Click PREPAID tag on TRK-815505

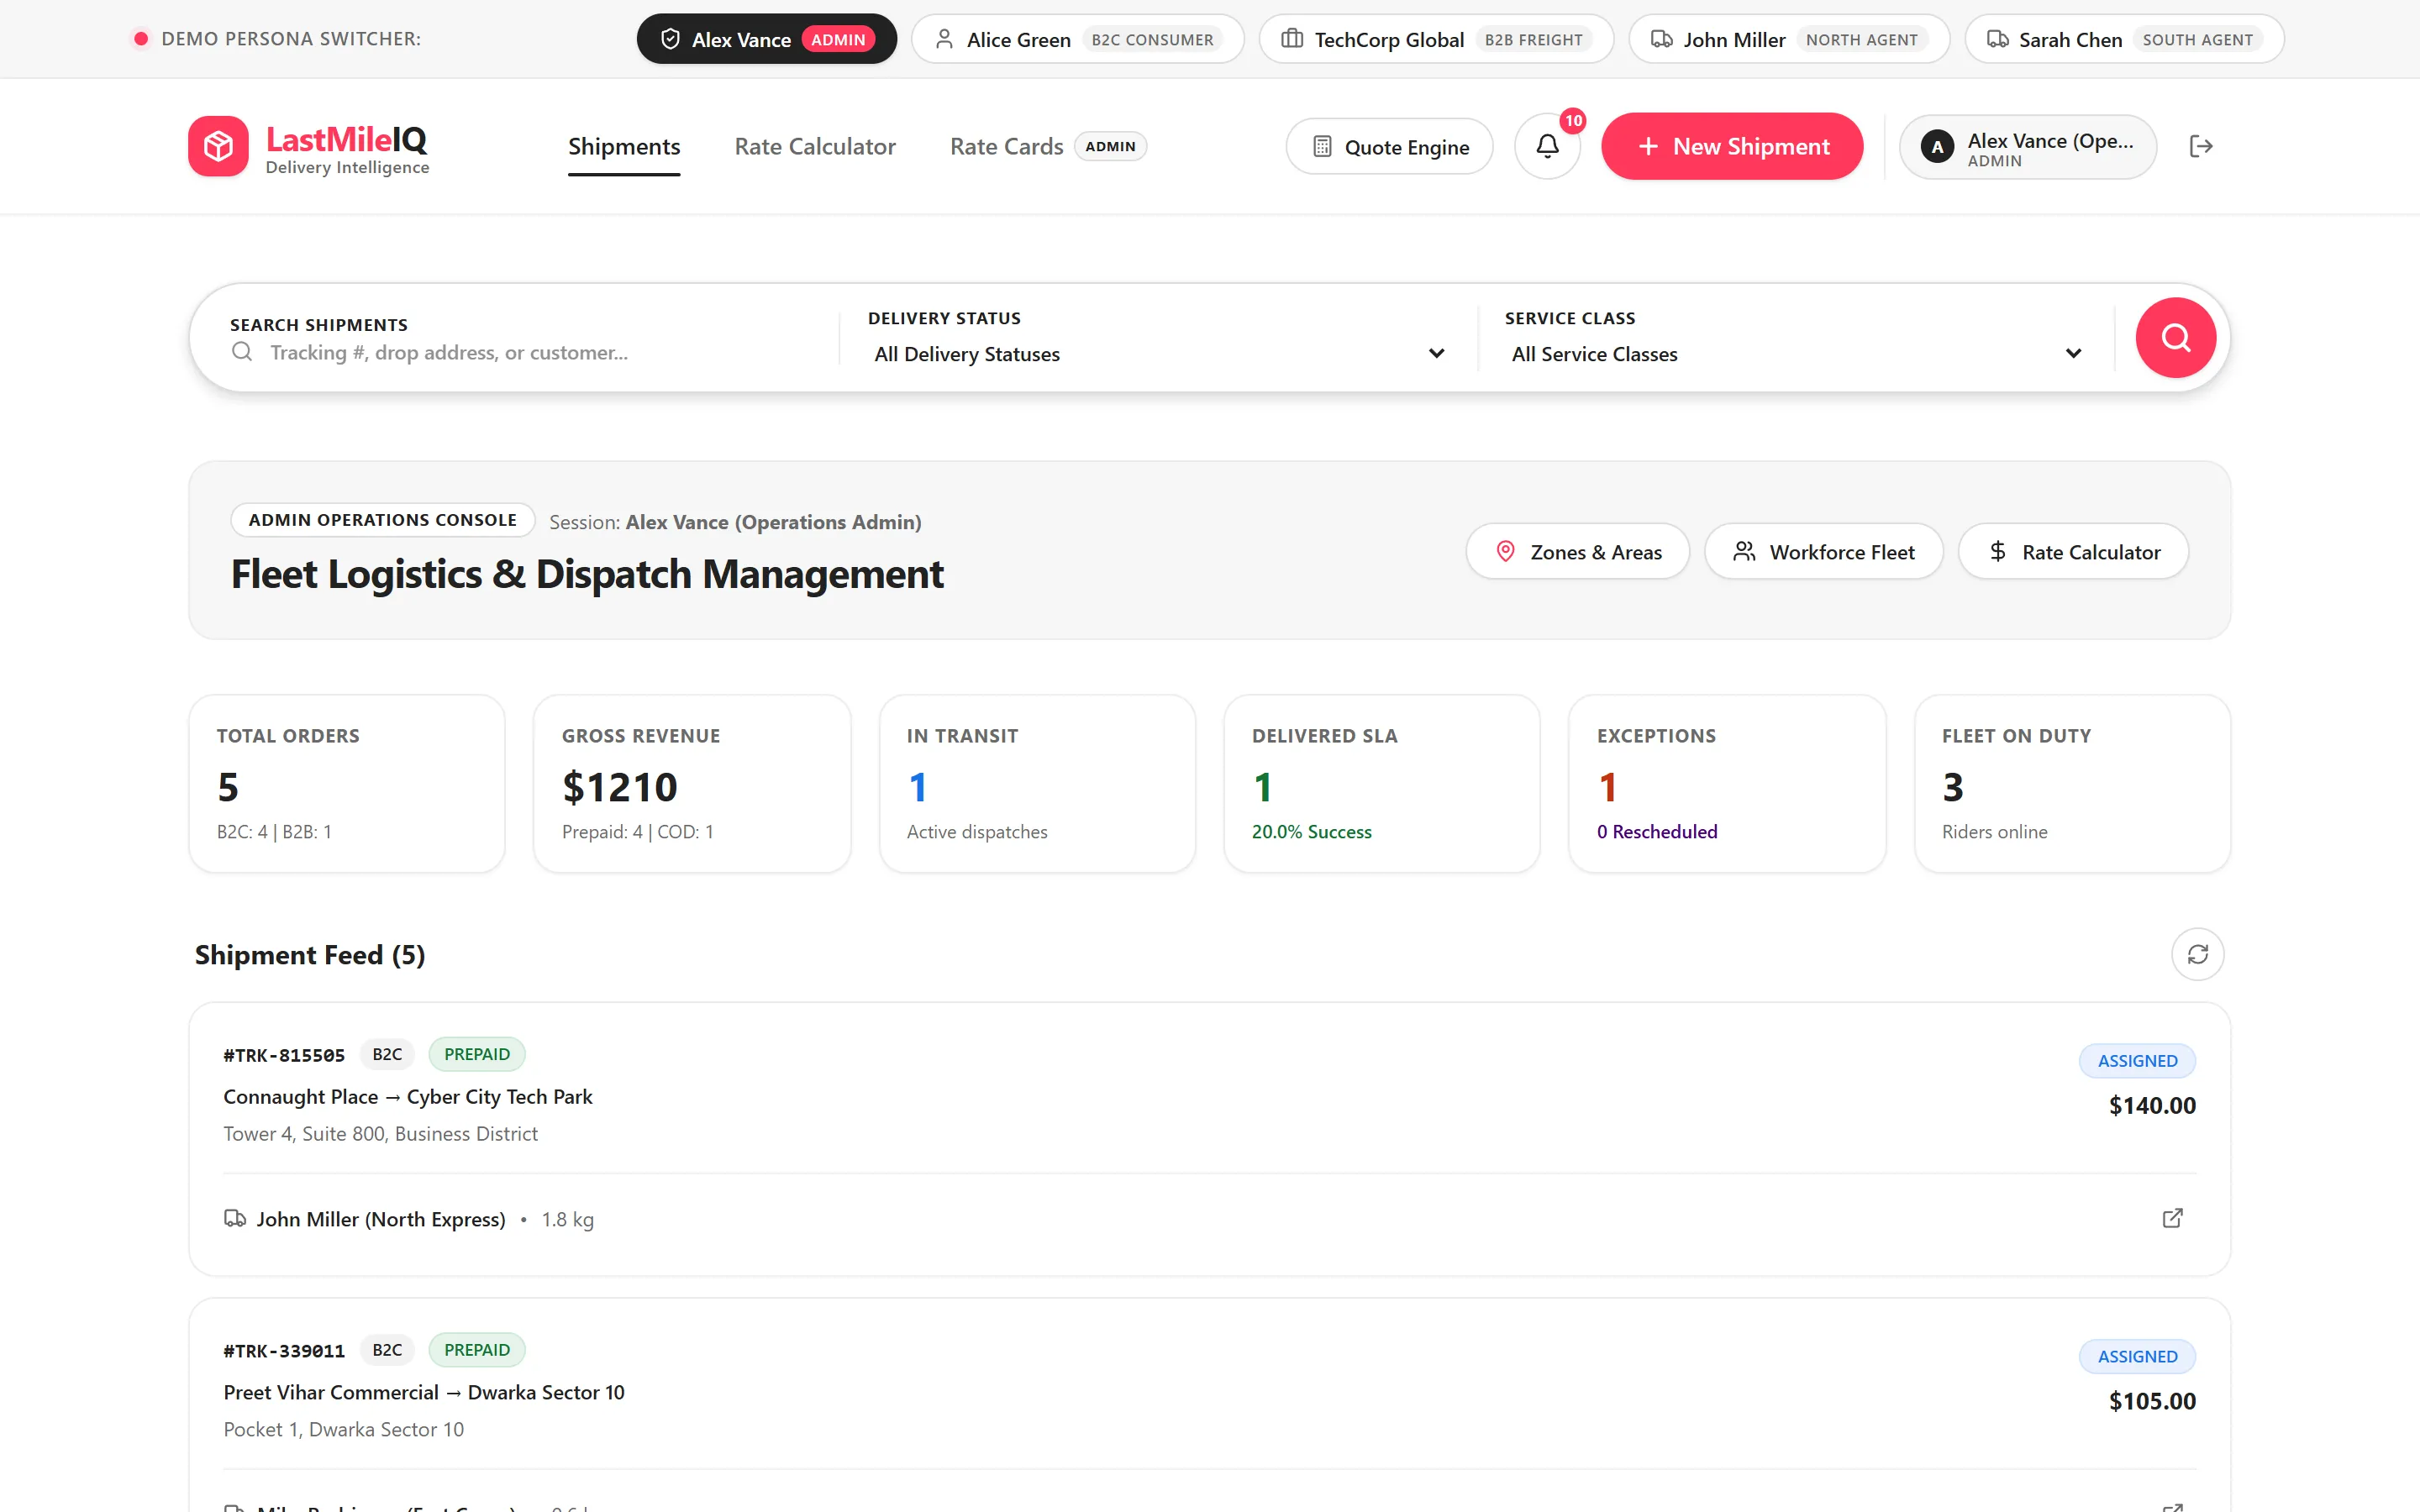[477, 1054]
